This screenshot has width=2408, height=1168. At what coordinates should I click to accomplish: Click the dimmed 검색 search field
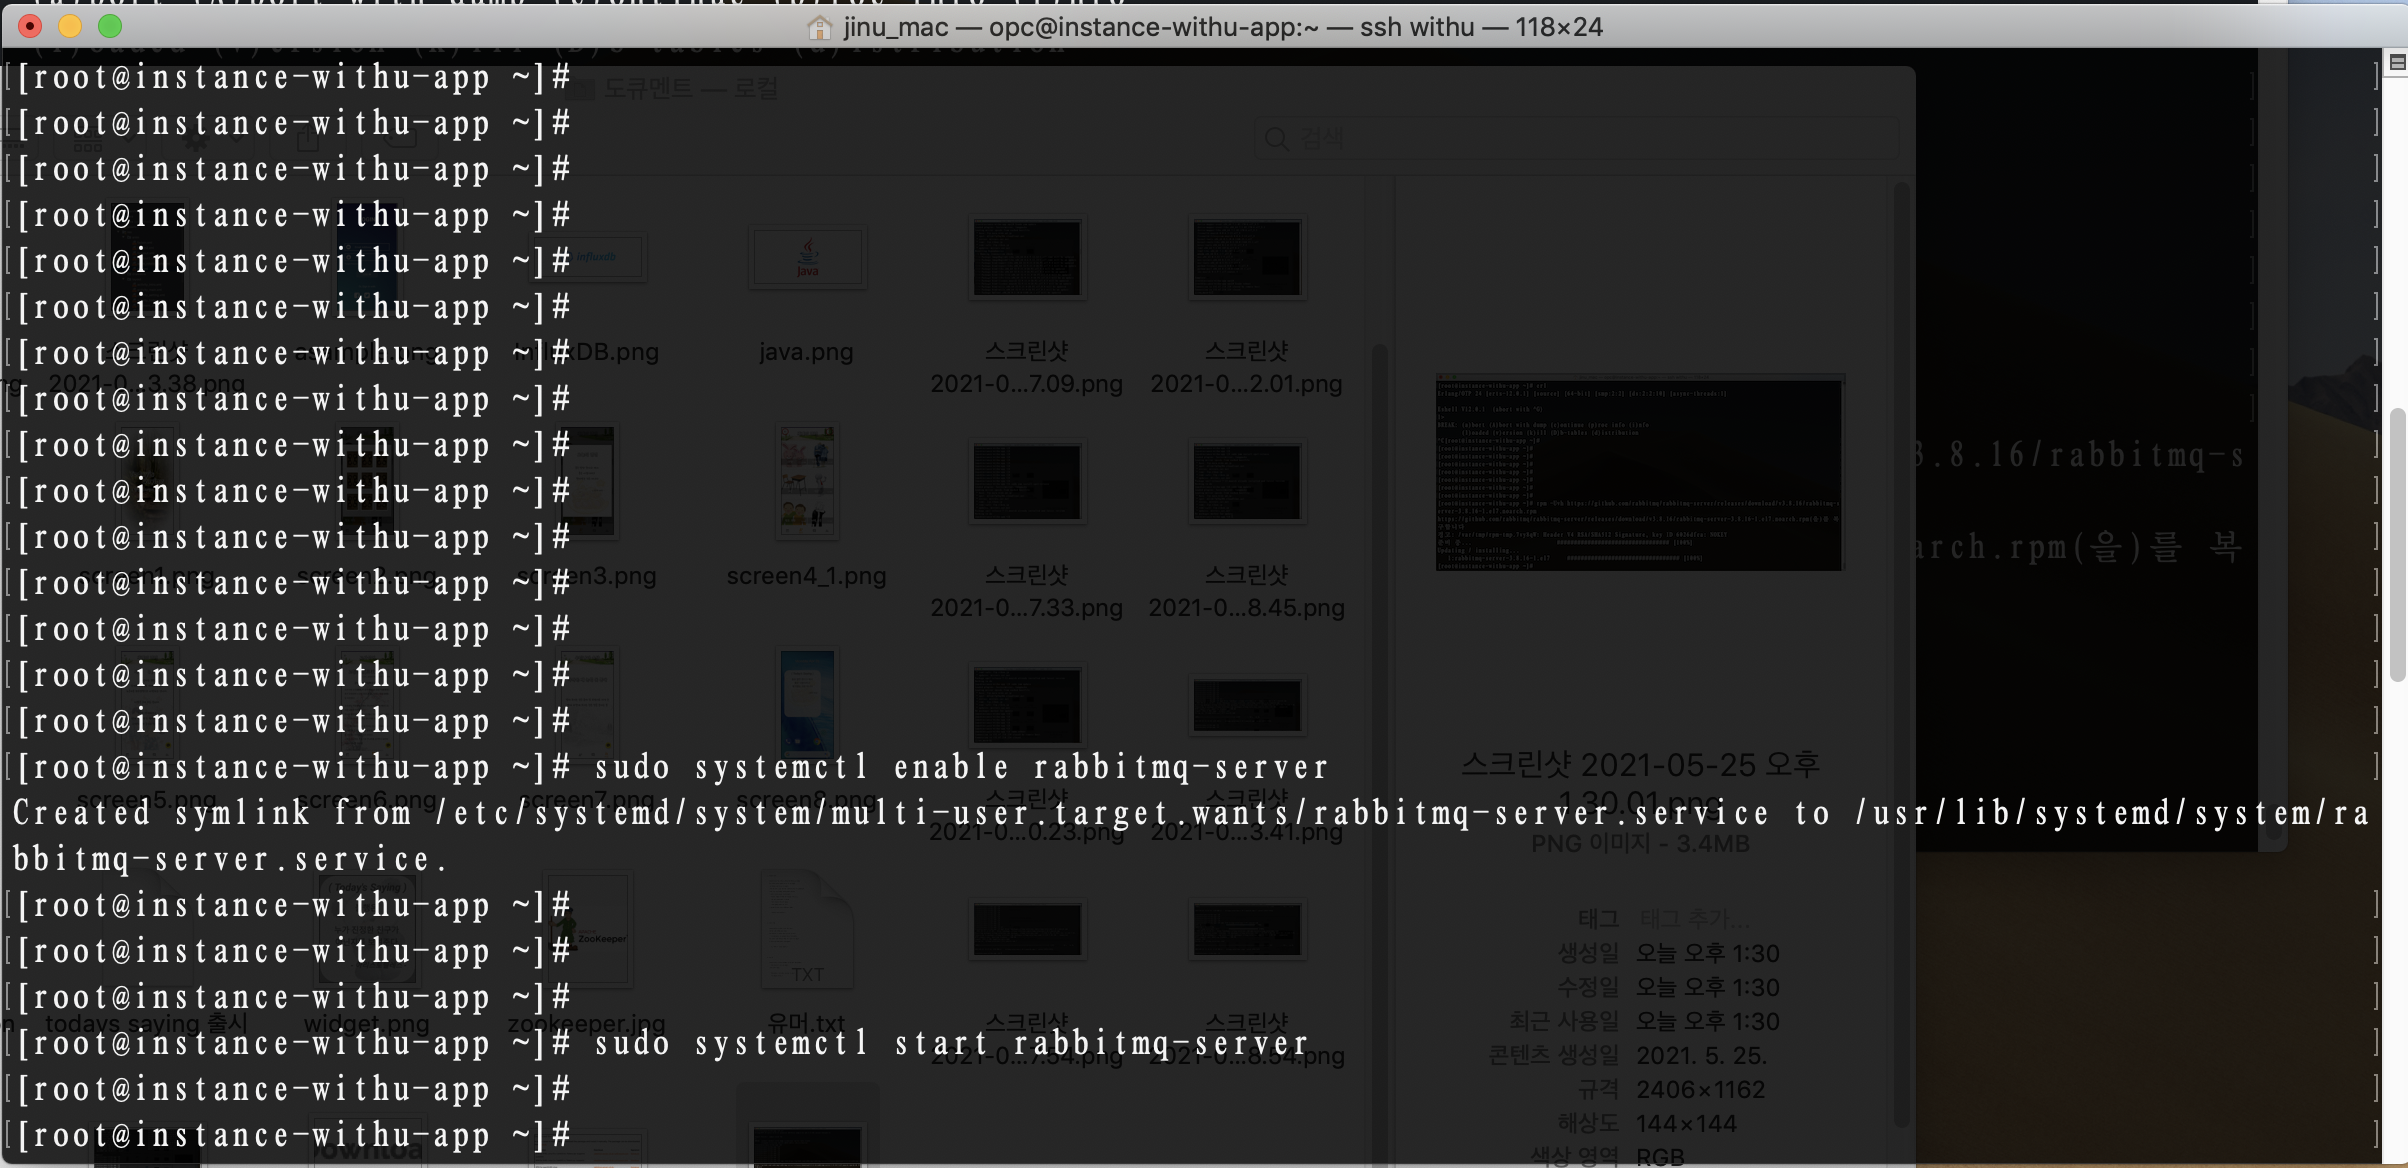pos(1575,139)
